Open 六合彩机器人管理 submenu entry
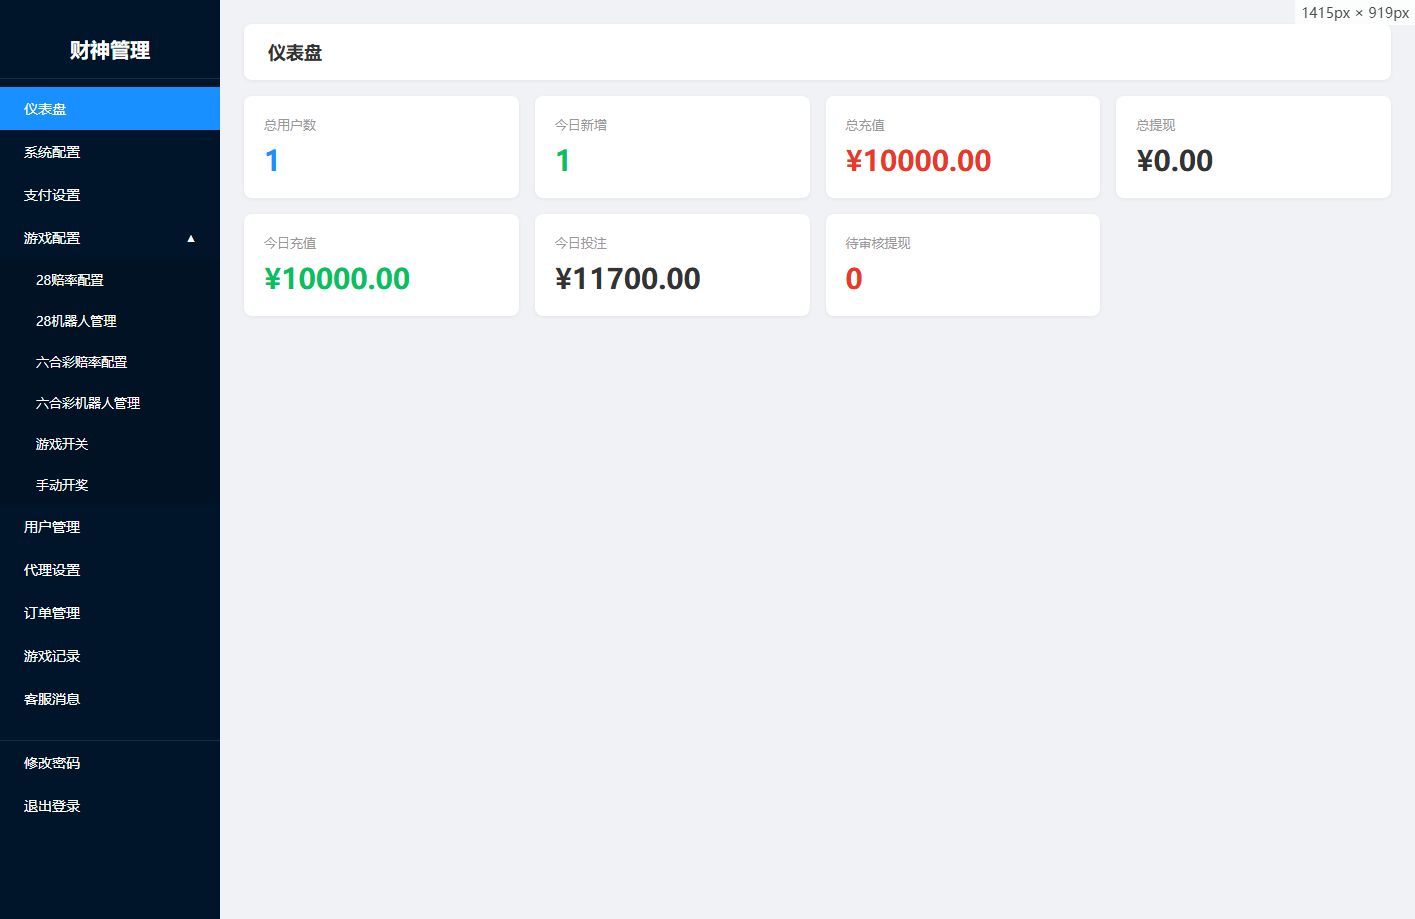Image resolution: width=1415 pixels, height=919 pixels. click(110, 403)
